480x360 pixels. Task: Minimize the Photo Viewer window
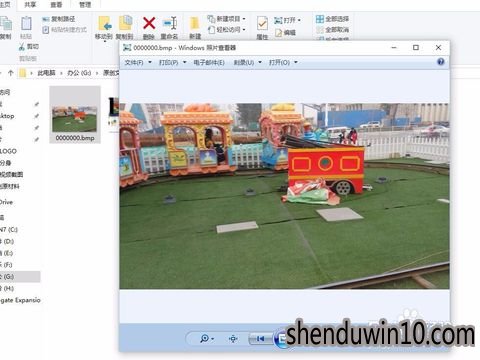point(394,48)
